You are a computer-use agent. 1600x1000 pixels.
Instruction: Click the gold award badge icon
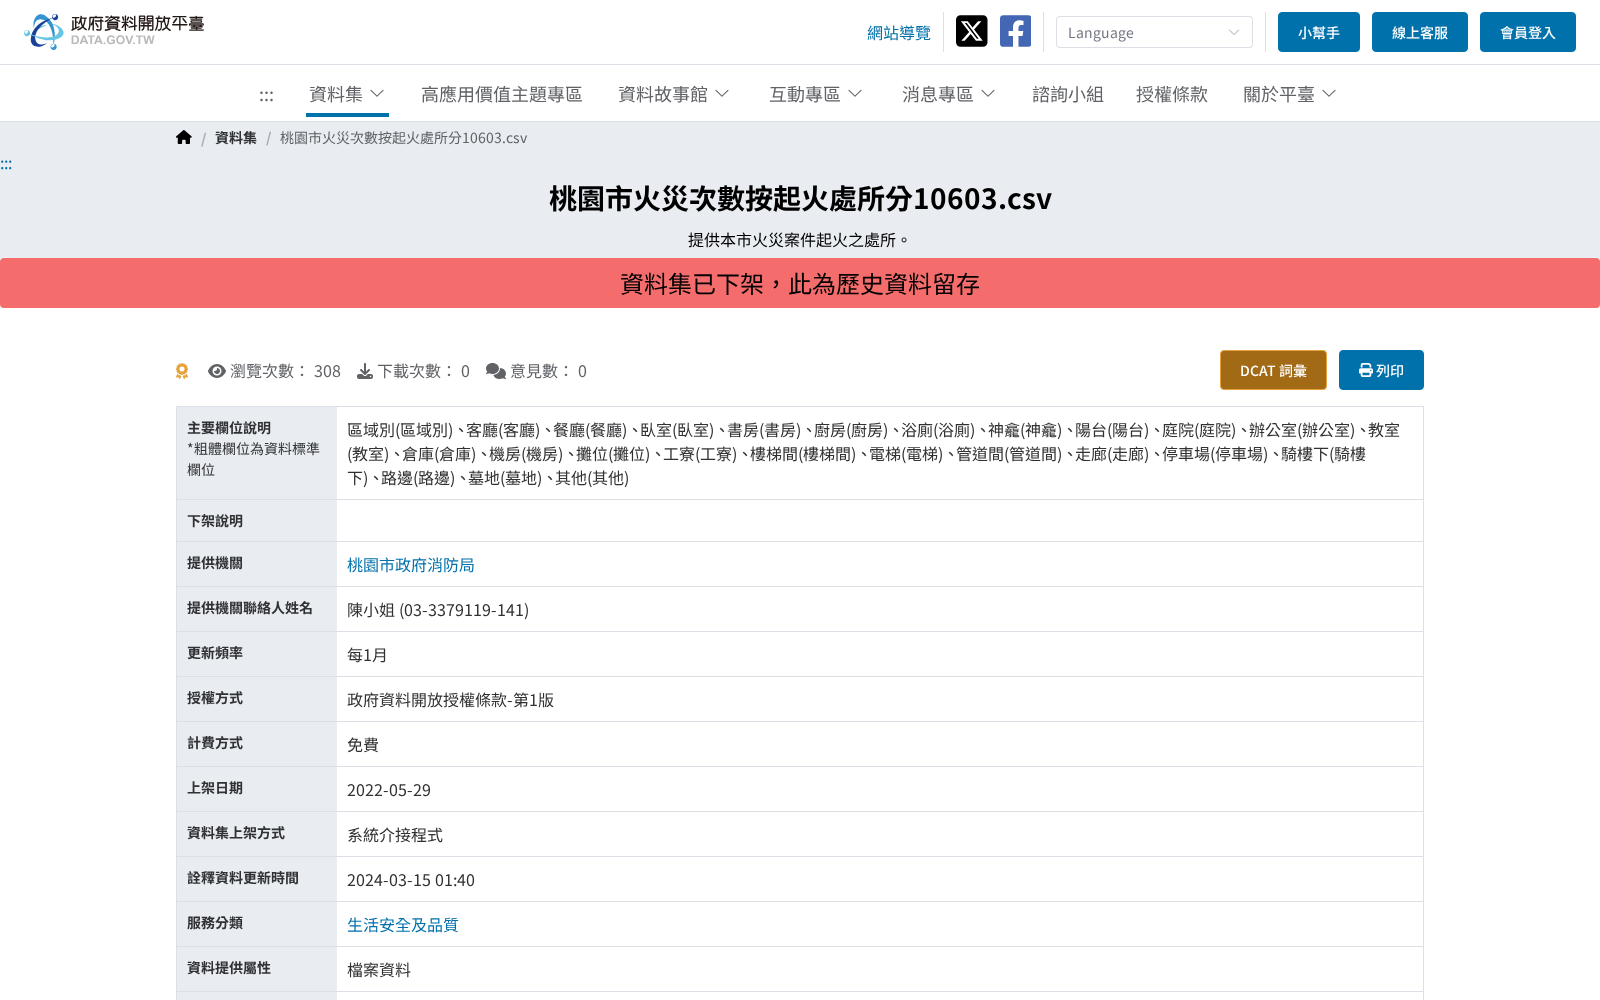pos(182,371)
